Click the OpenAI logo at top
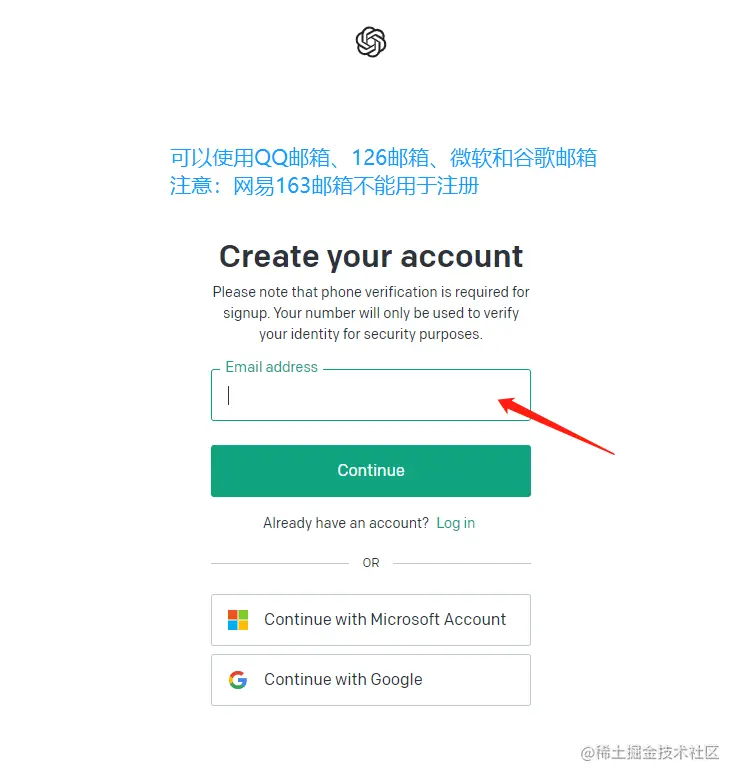The image size is (741, 783). pos(370,42)
